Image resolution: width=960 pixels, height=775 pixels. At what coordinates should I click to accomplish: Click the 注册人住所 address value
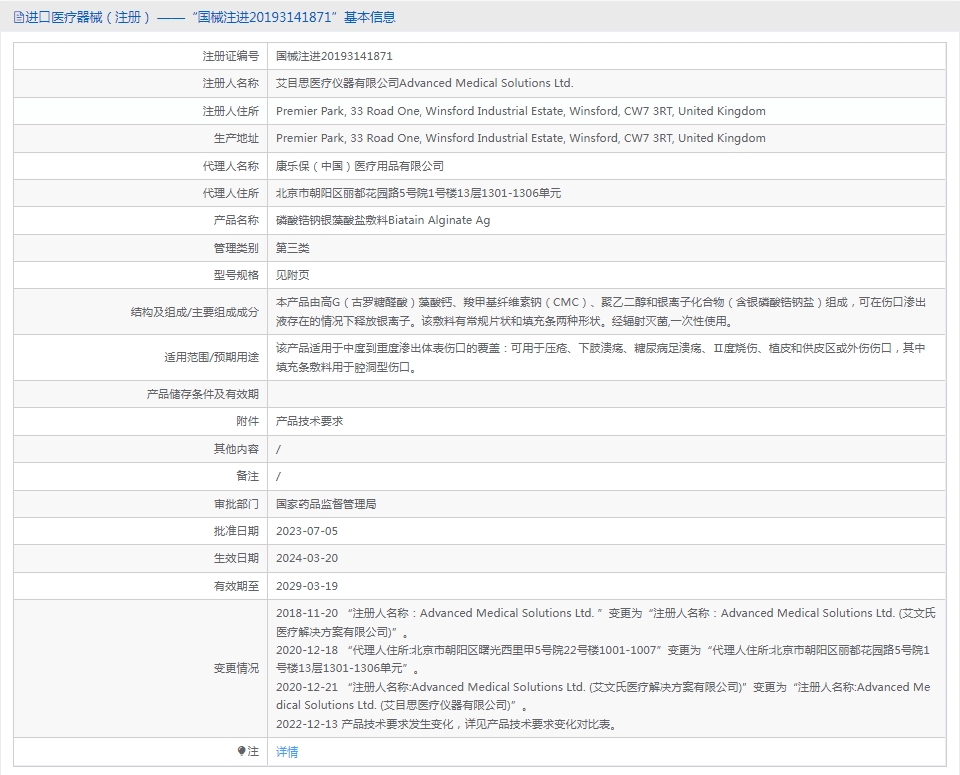[520, 111]
